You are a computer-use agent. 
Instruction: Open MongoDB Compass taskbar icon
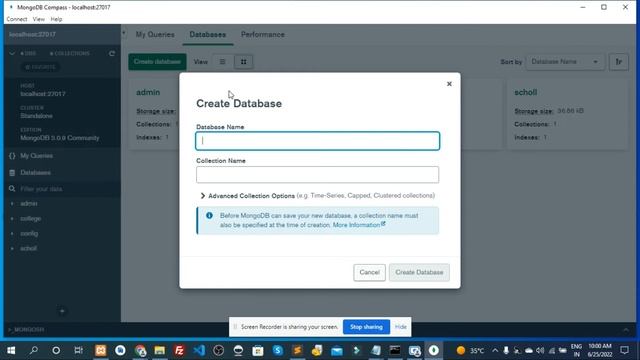pos(433,350)
